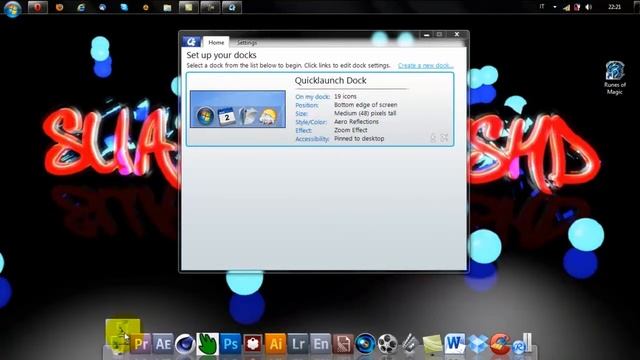Open the green sticky note icon in dock
This screenshot has height=360, width=640.
coord(432,344)
